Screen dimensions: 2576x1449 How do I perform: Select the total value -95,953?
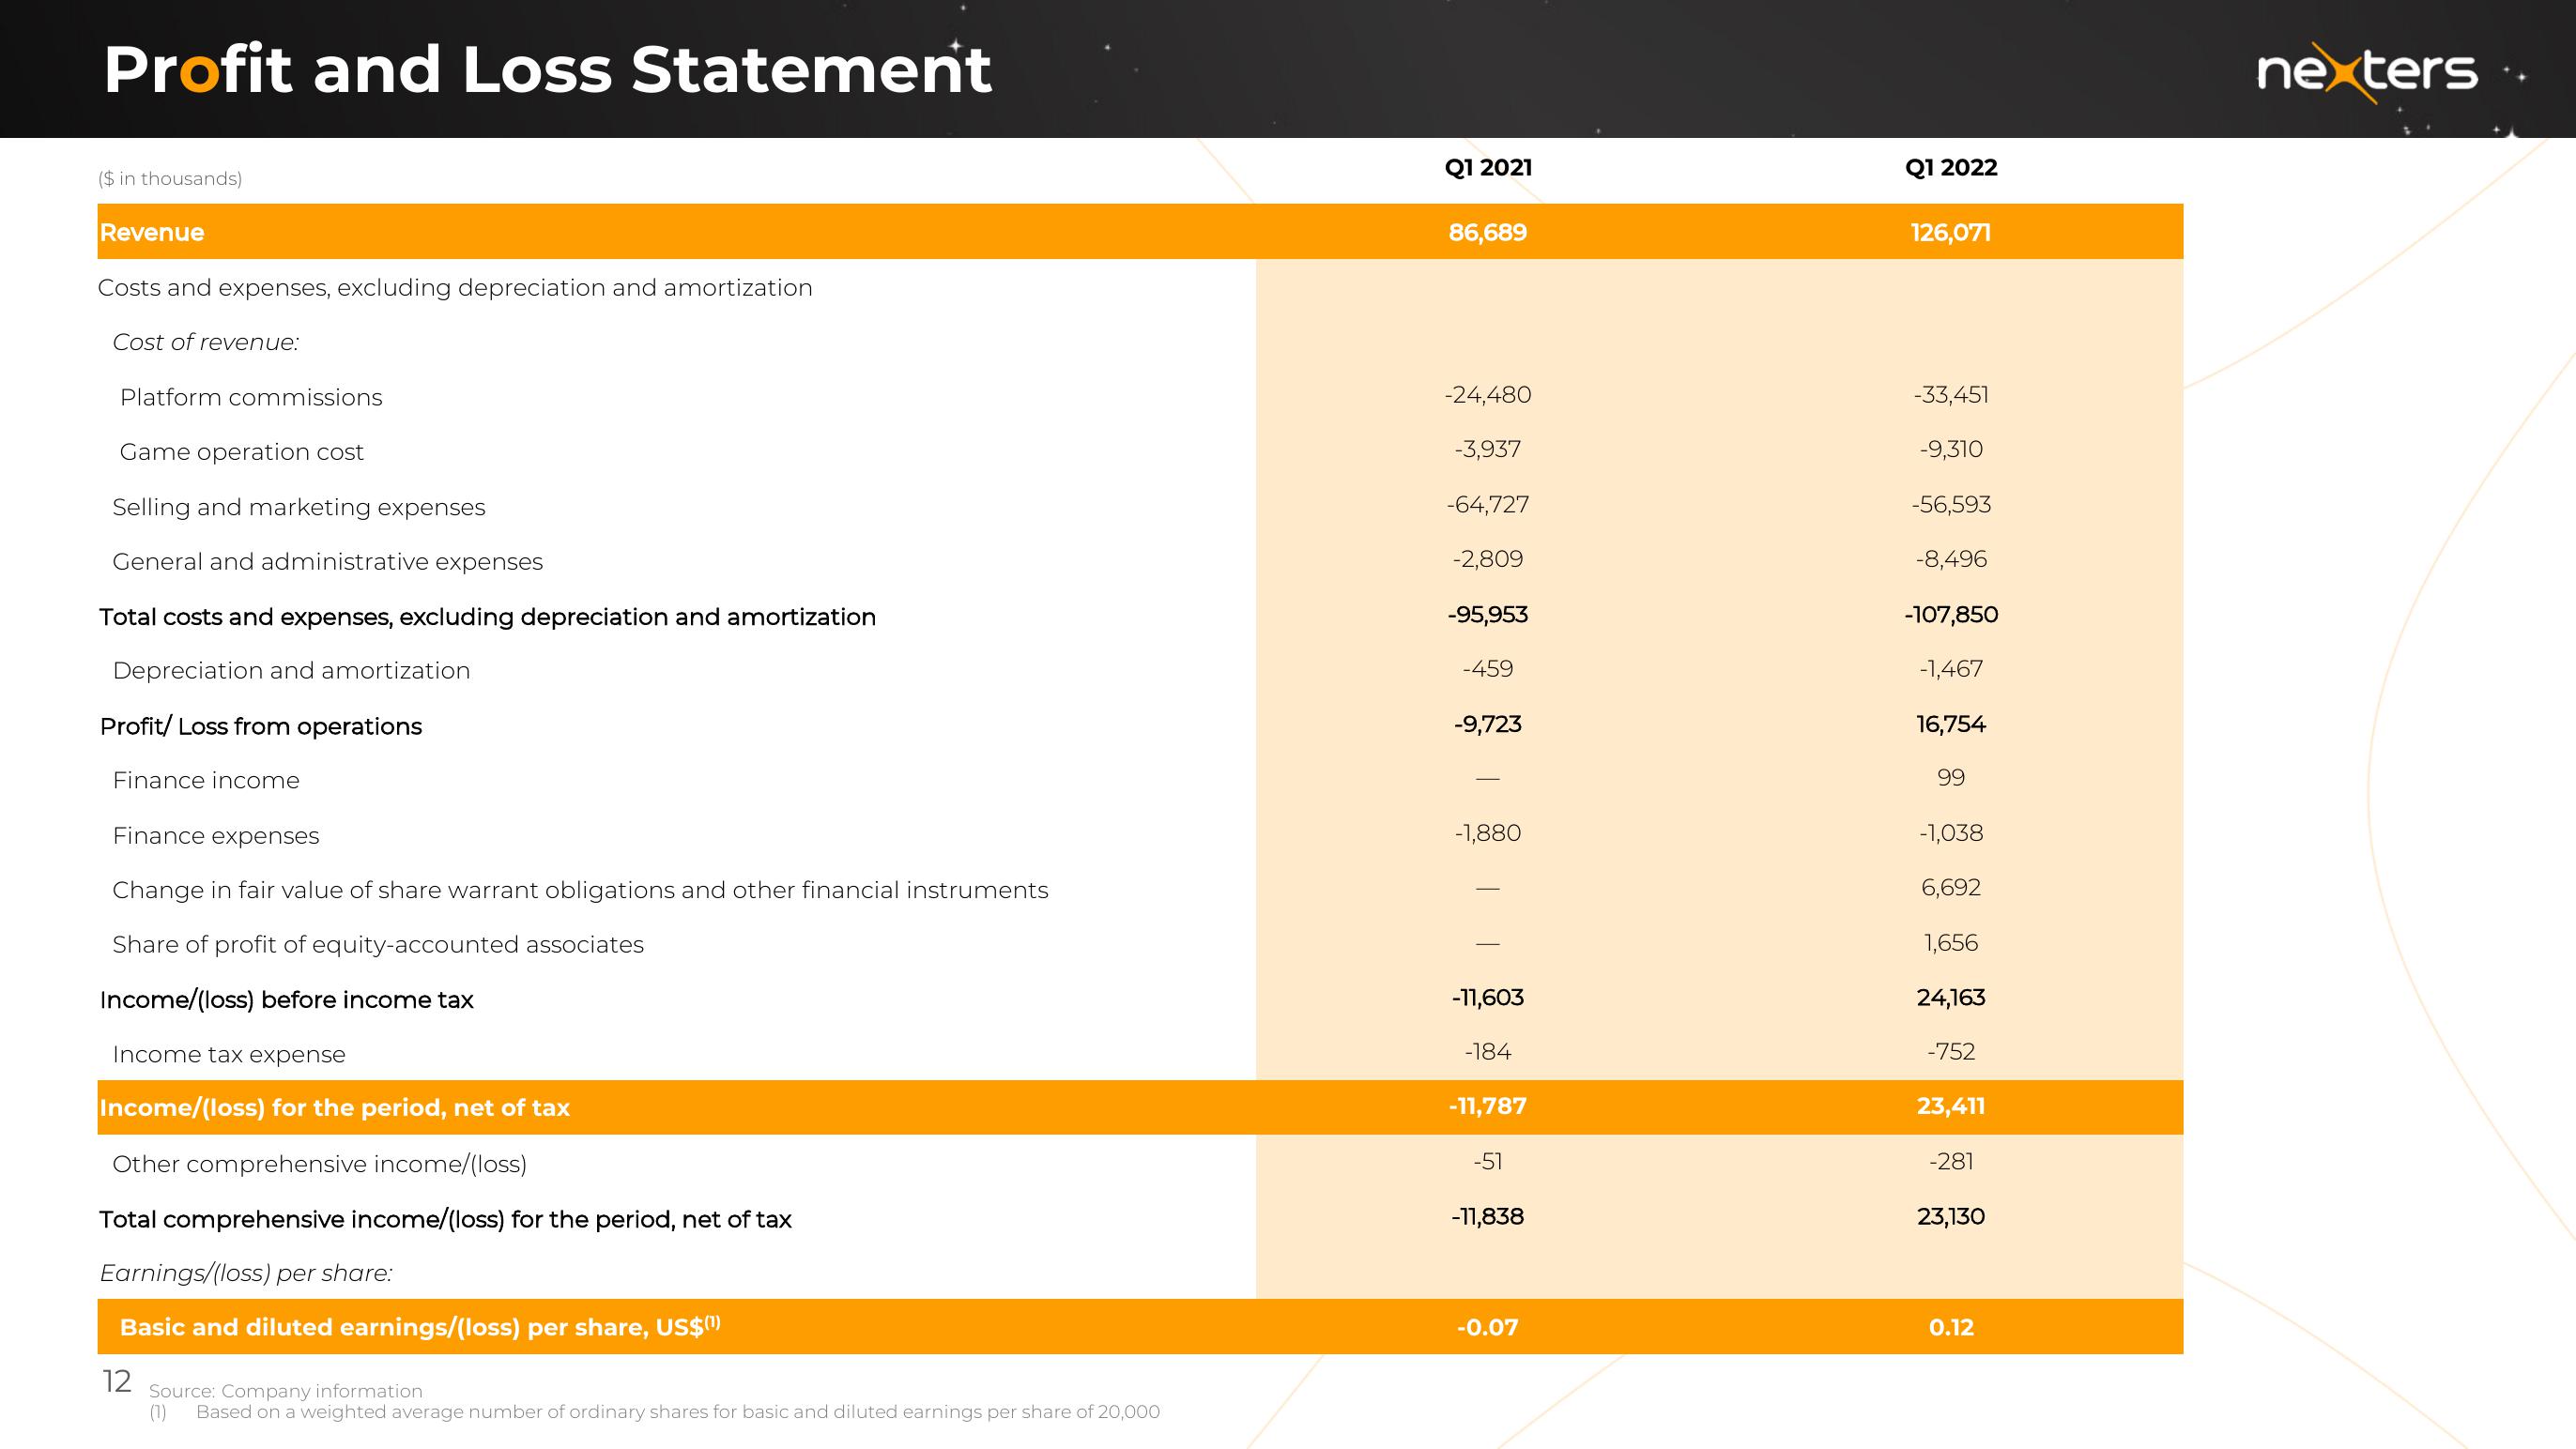point(1488,615)
